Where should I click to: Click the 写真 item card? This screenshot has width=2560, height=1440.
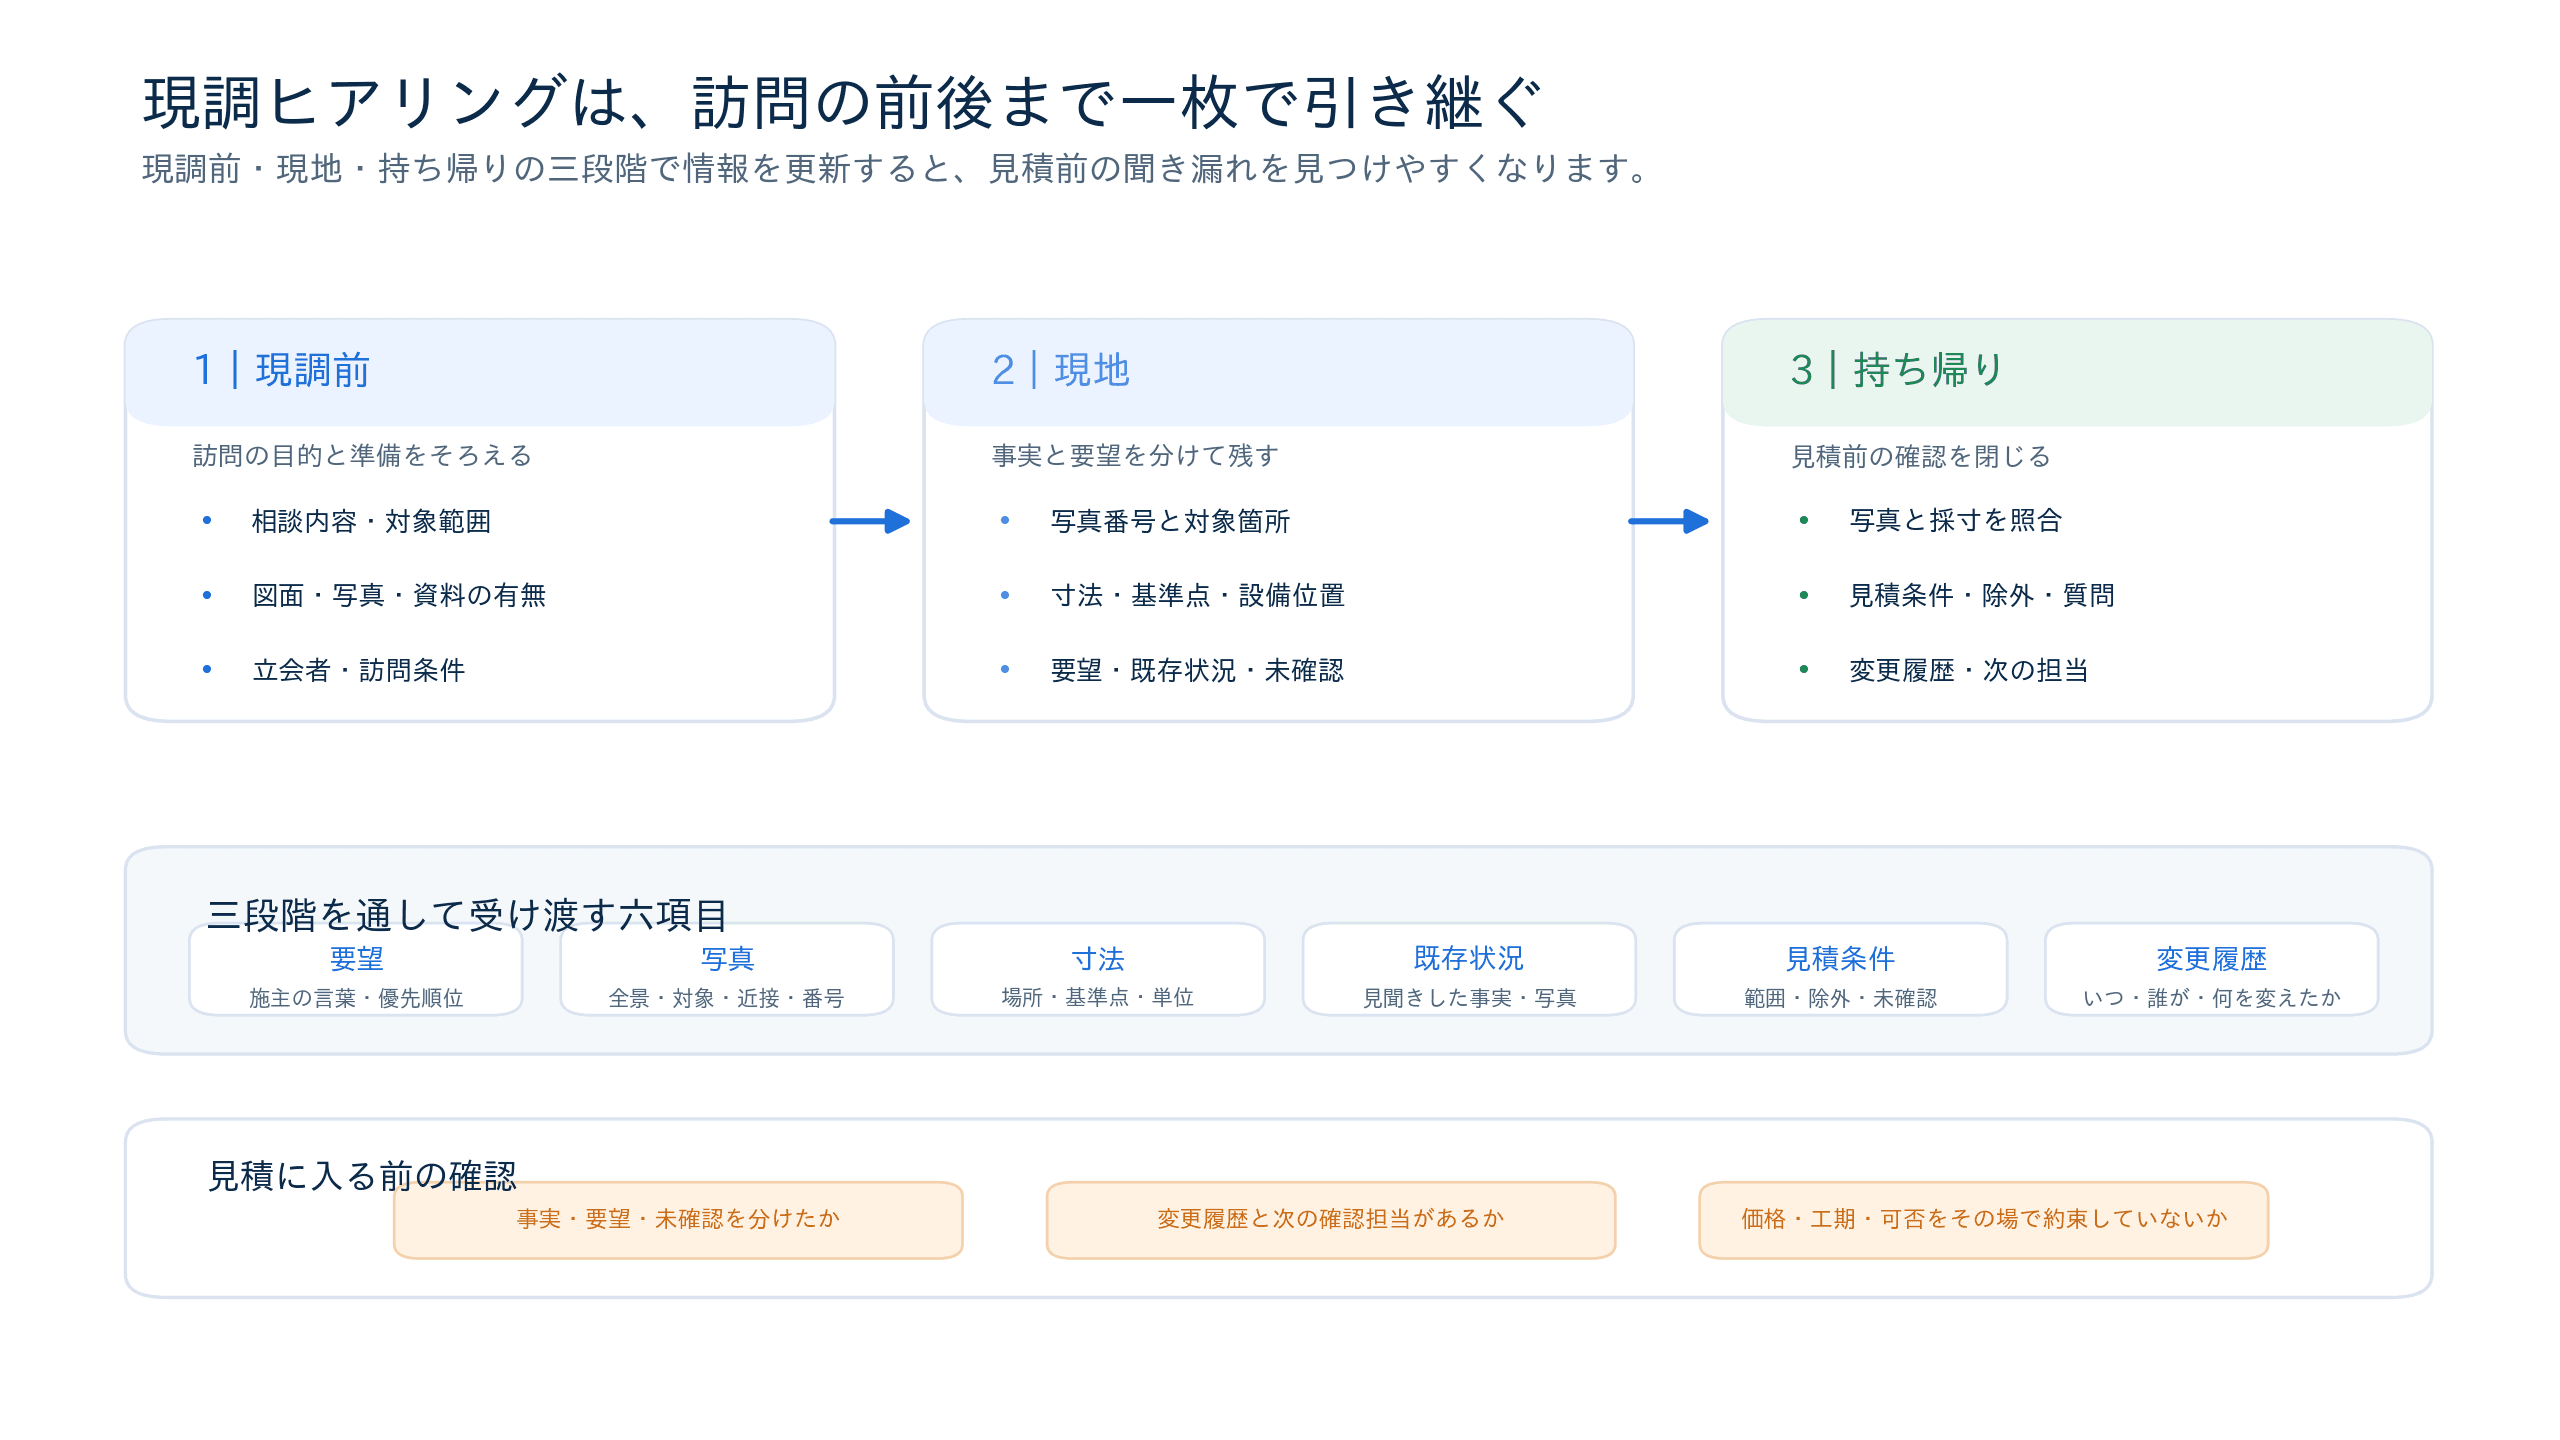click(x=727, y=970)
